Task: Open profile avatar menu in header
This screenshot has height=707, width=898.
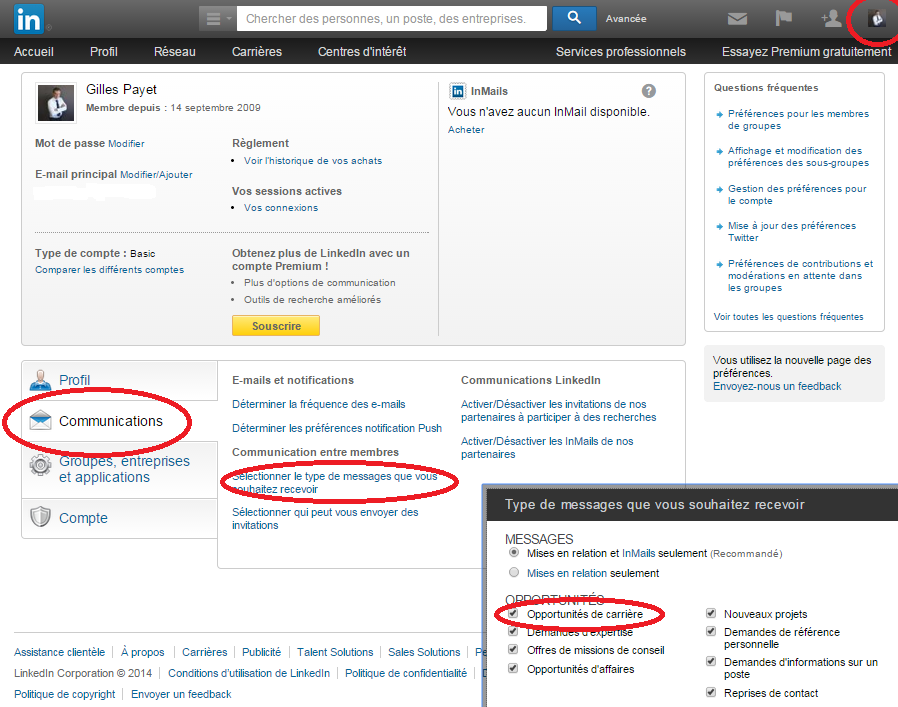Action: pyautogui.click(x=876, y=19)
